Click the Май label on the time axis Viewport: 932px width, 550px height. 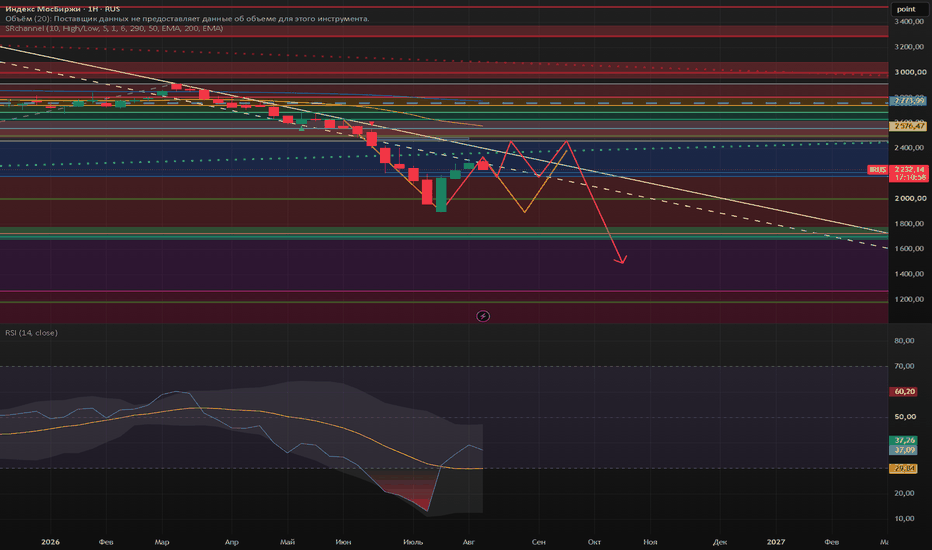point(287,542)
